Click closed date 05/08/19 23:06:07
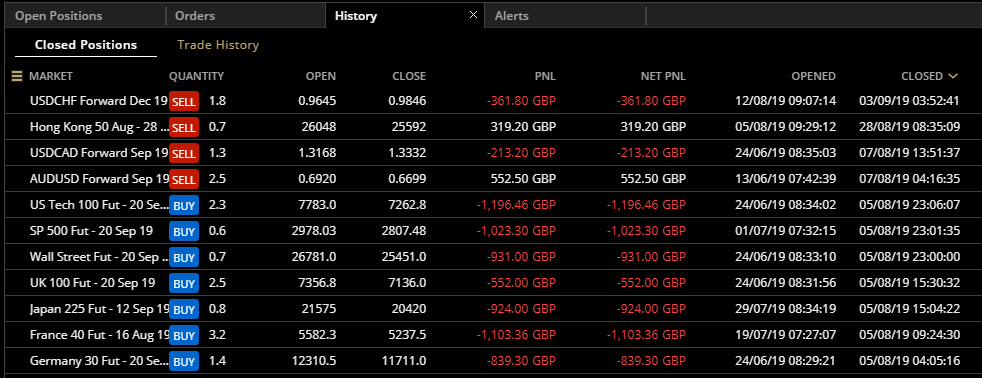The height and width of the screenshot is (378, 982). [909, 205]
